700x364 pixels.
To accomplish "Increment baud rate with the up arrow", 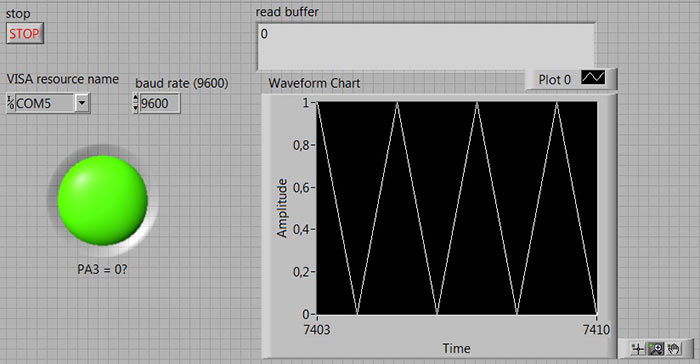I will point(136,99).
